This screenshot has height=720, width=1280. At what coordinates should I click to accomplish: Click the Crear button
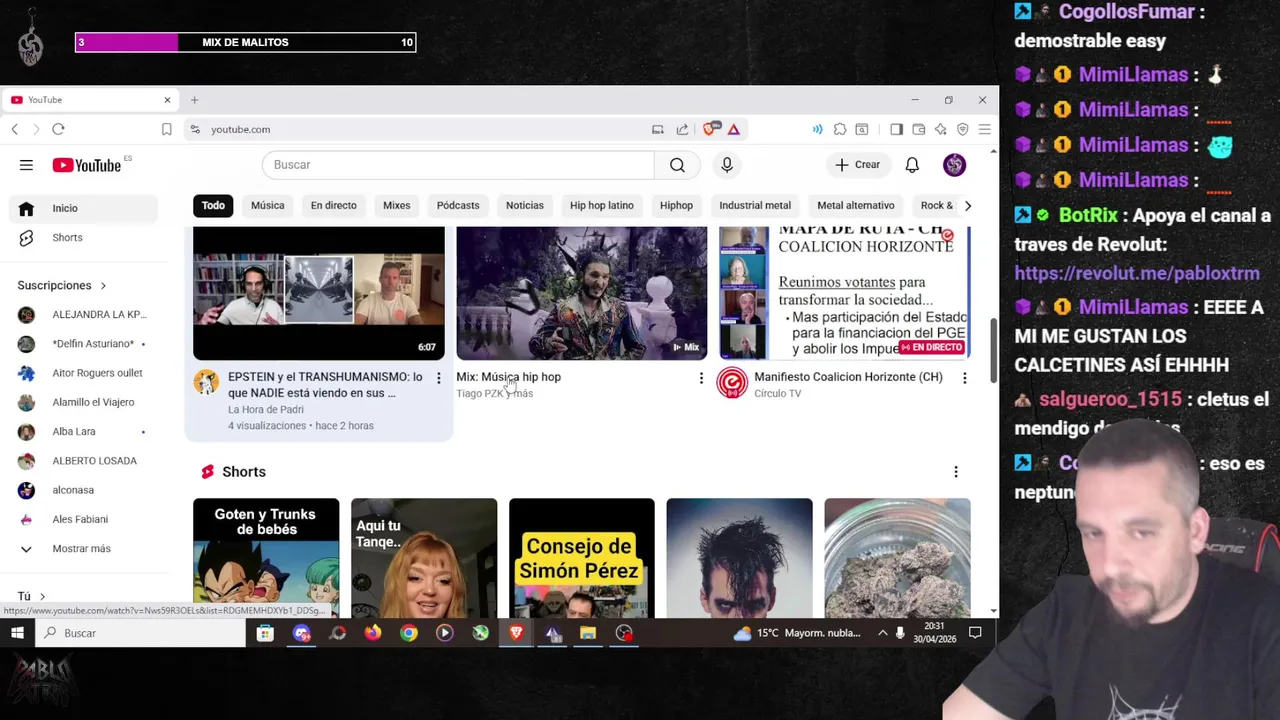[x=858, y=165]
